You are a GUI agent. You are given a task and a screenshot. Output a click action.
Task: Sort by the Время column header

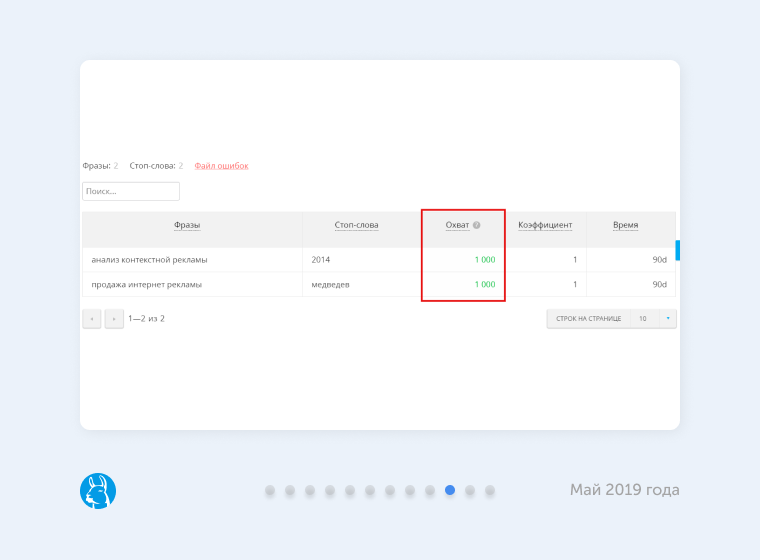coord(626,225)
